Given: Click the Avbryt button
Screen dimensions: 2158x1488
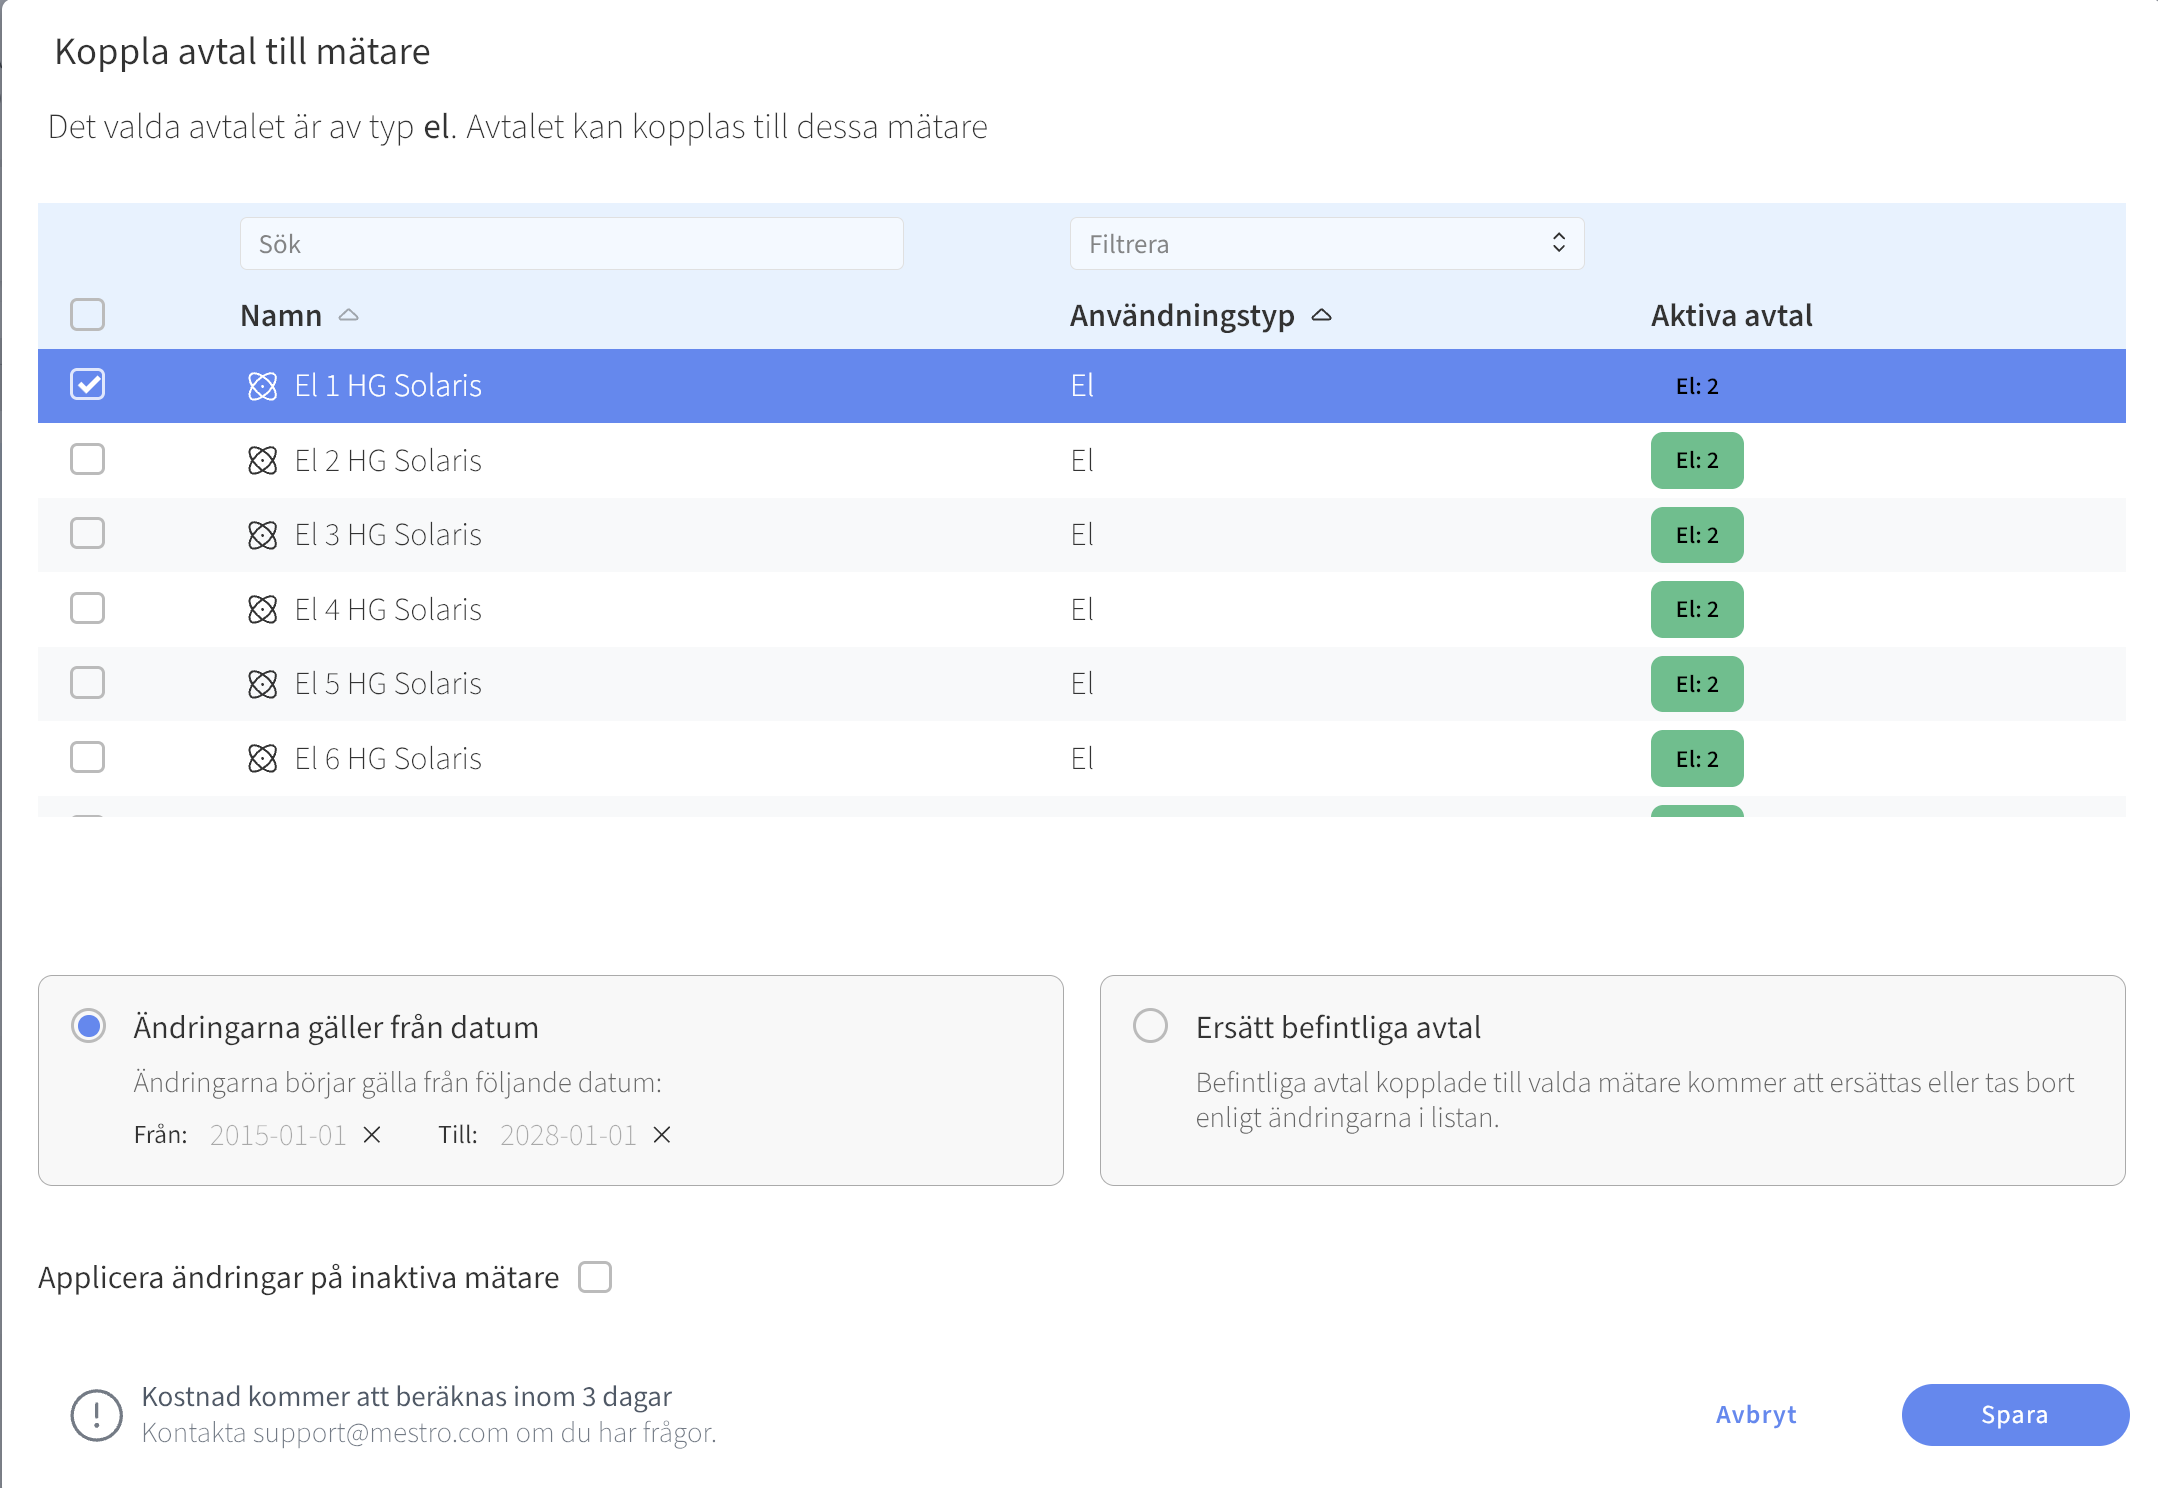Looking at the screenshot, I should coord(1756,1415).
